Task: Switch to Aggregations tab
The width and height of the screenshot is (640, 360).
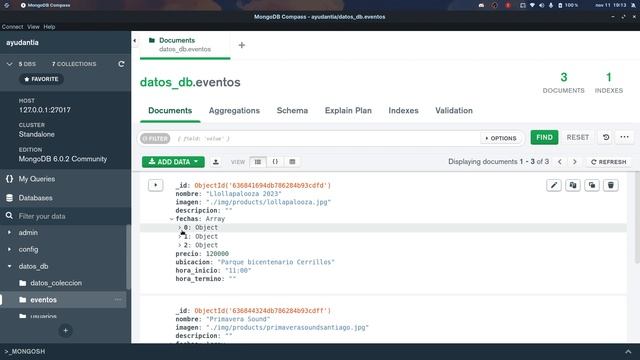Action: coord(234,111)
